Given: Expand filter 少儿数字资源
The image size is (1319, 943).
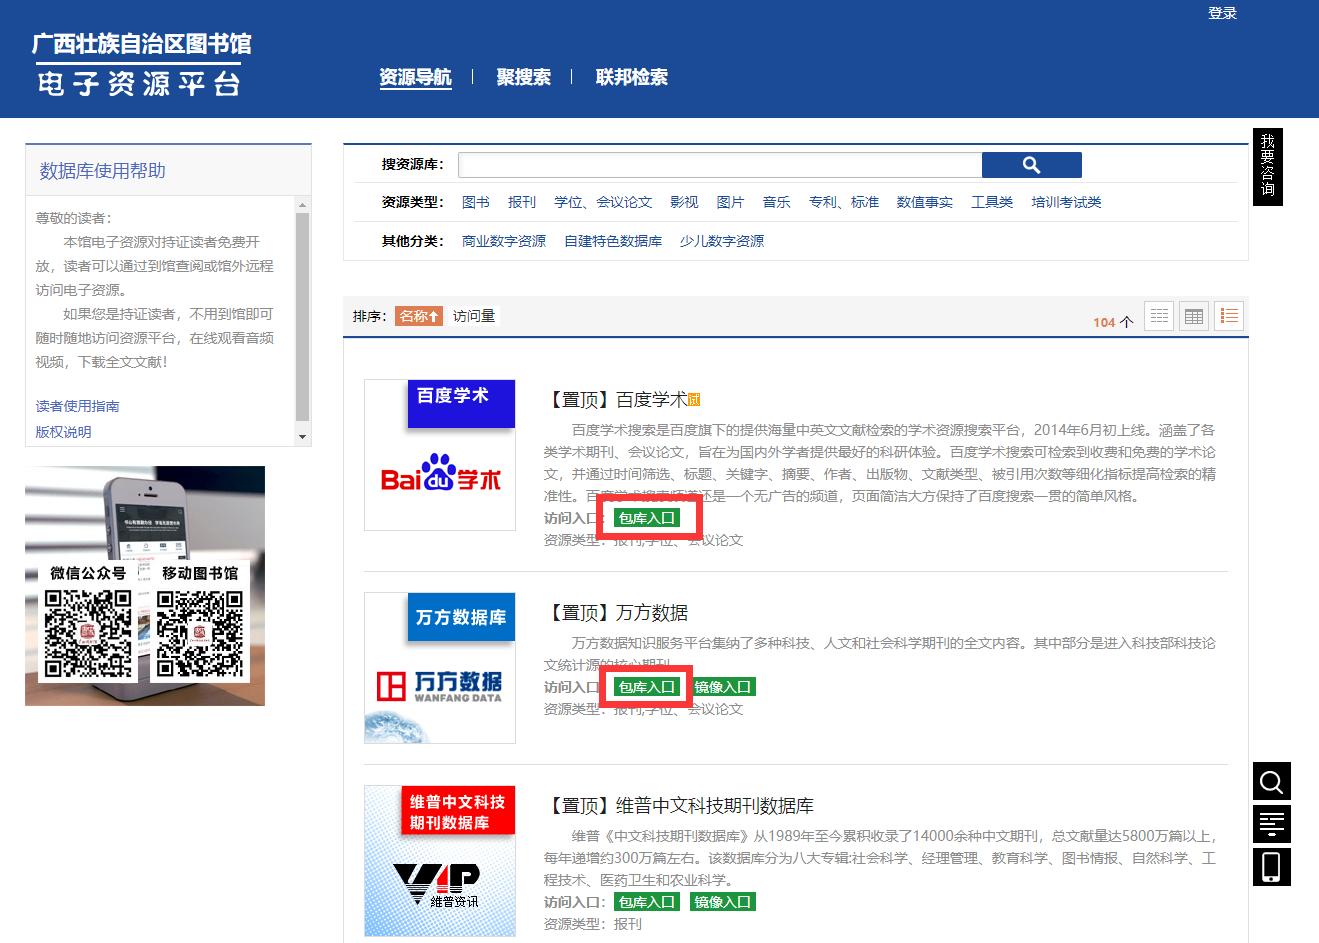Looking at the screenshot, I should pos(722,240).
